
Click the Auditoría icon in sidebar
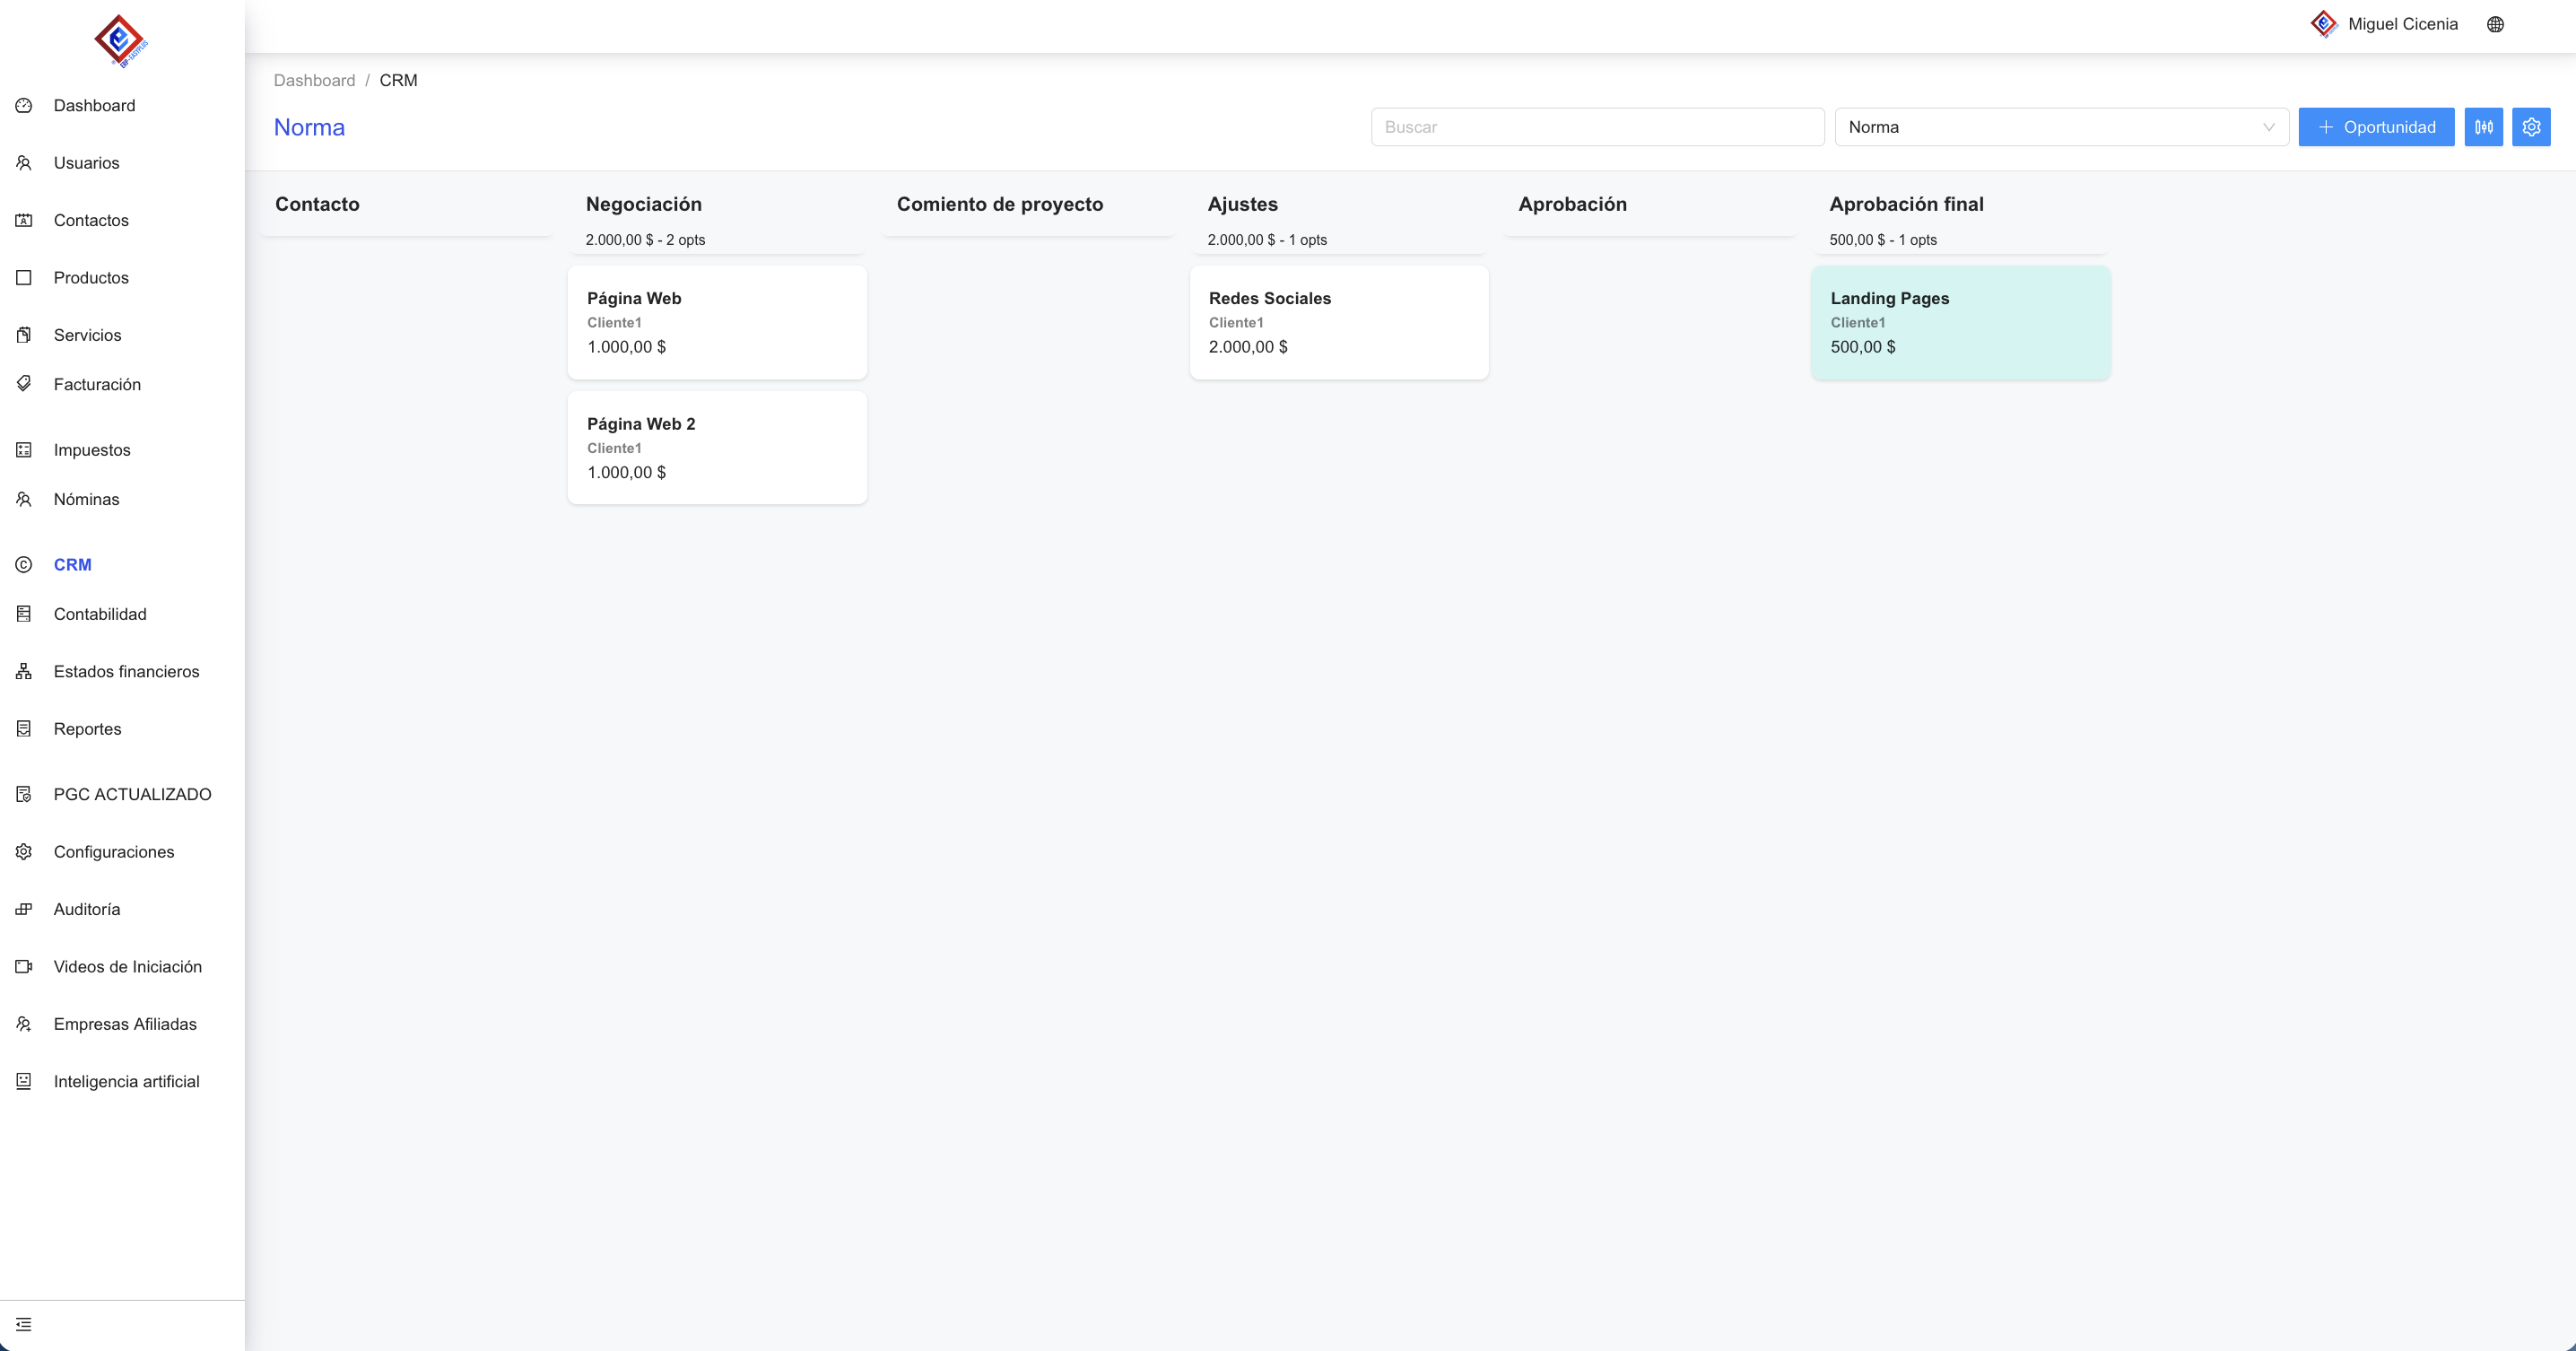[24, 909]
